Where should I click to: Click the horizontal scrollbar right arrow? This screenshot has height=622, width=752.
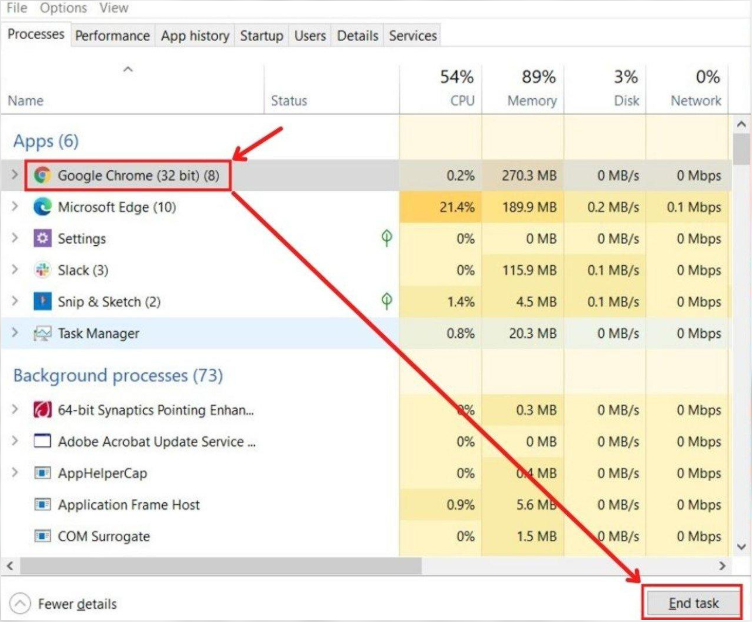tap(722, 566)
